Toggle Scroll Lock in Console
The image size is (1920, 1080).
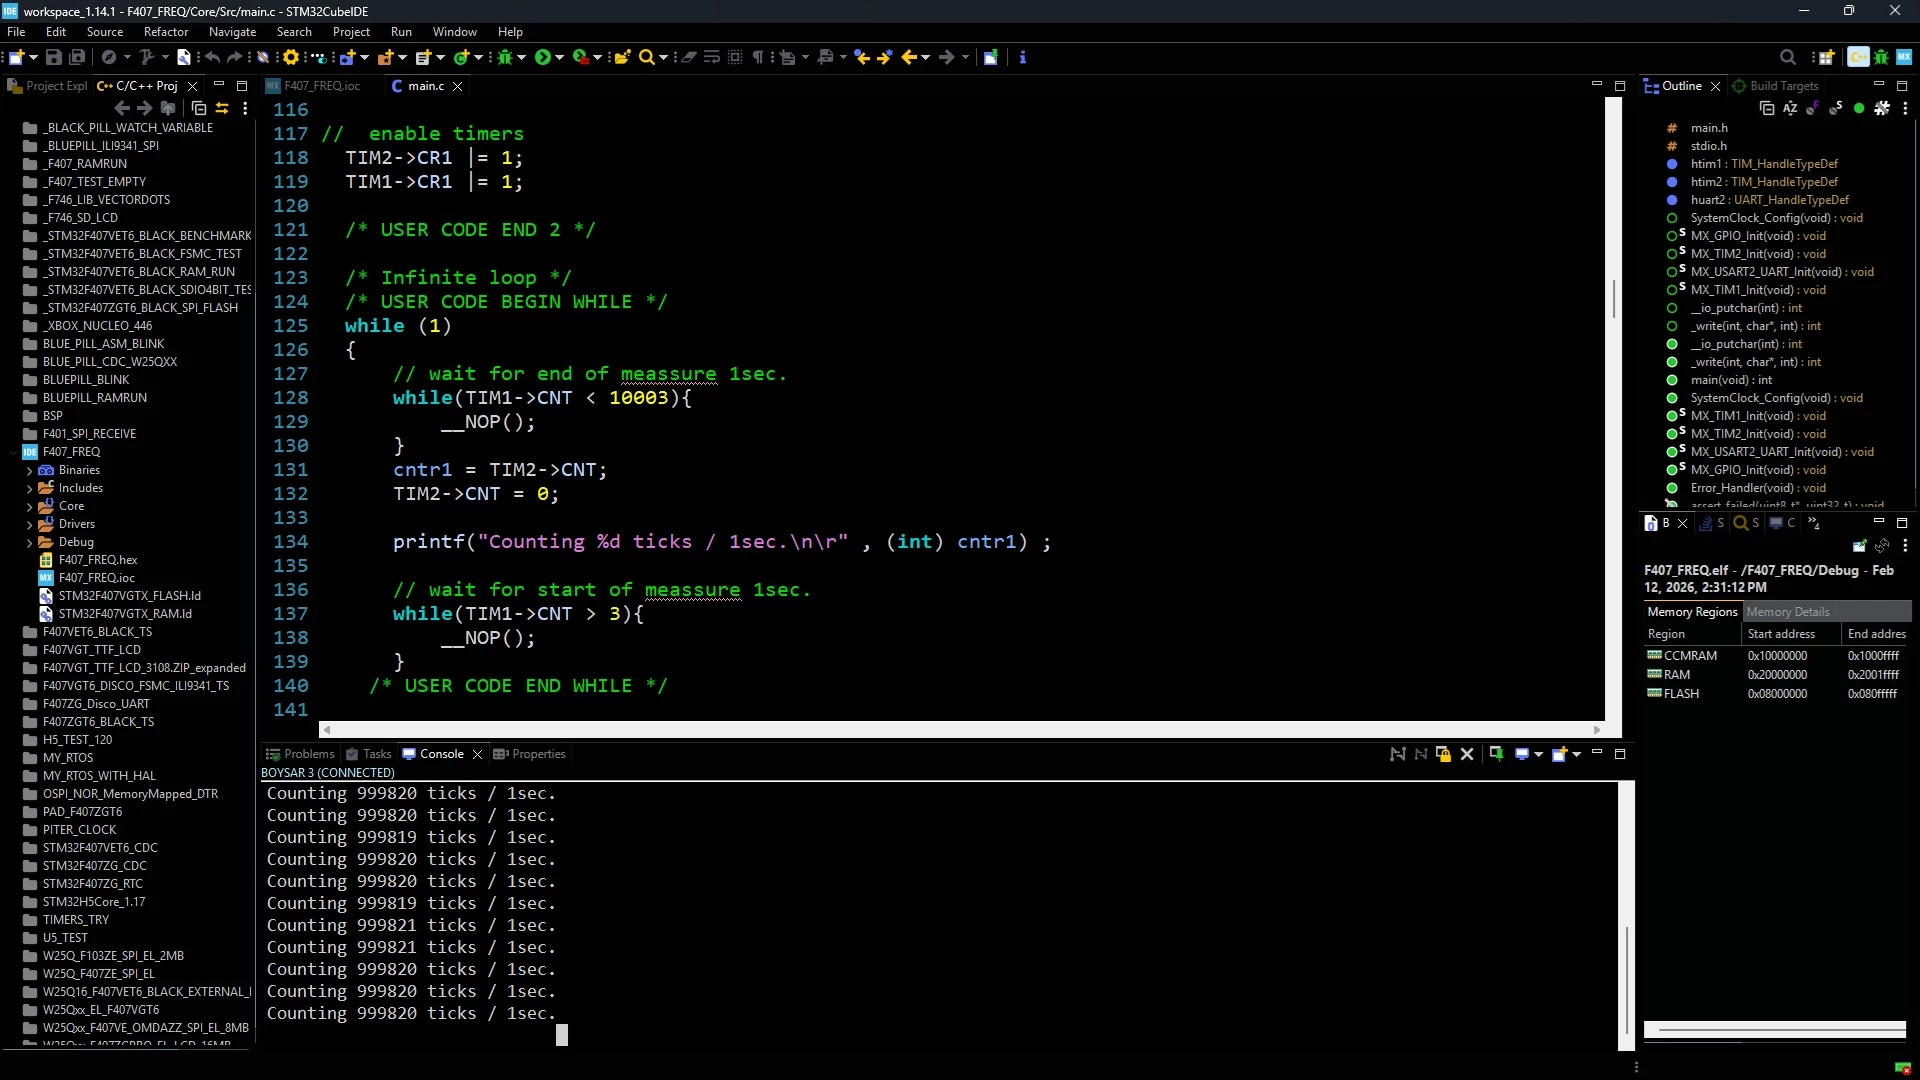pyautogui.click(x=1443, y=754)
